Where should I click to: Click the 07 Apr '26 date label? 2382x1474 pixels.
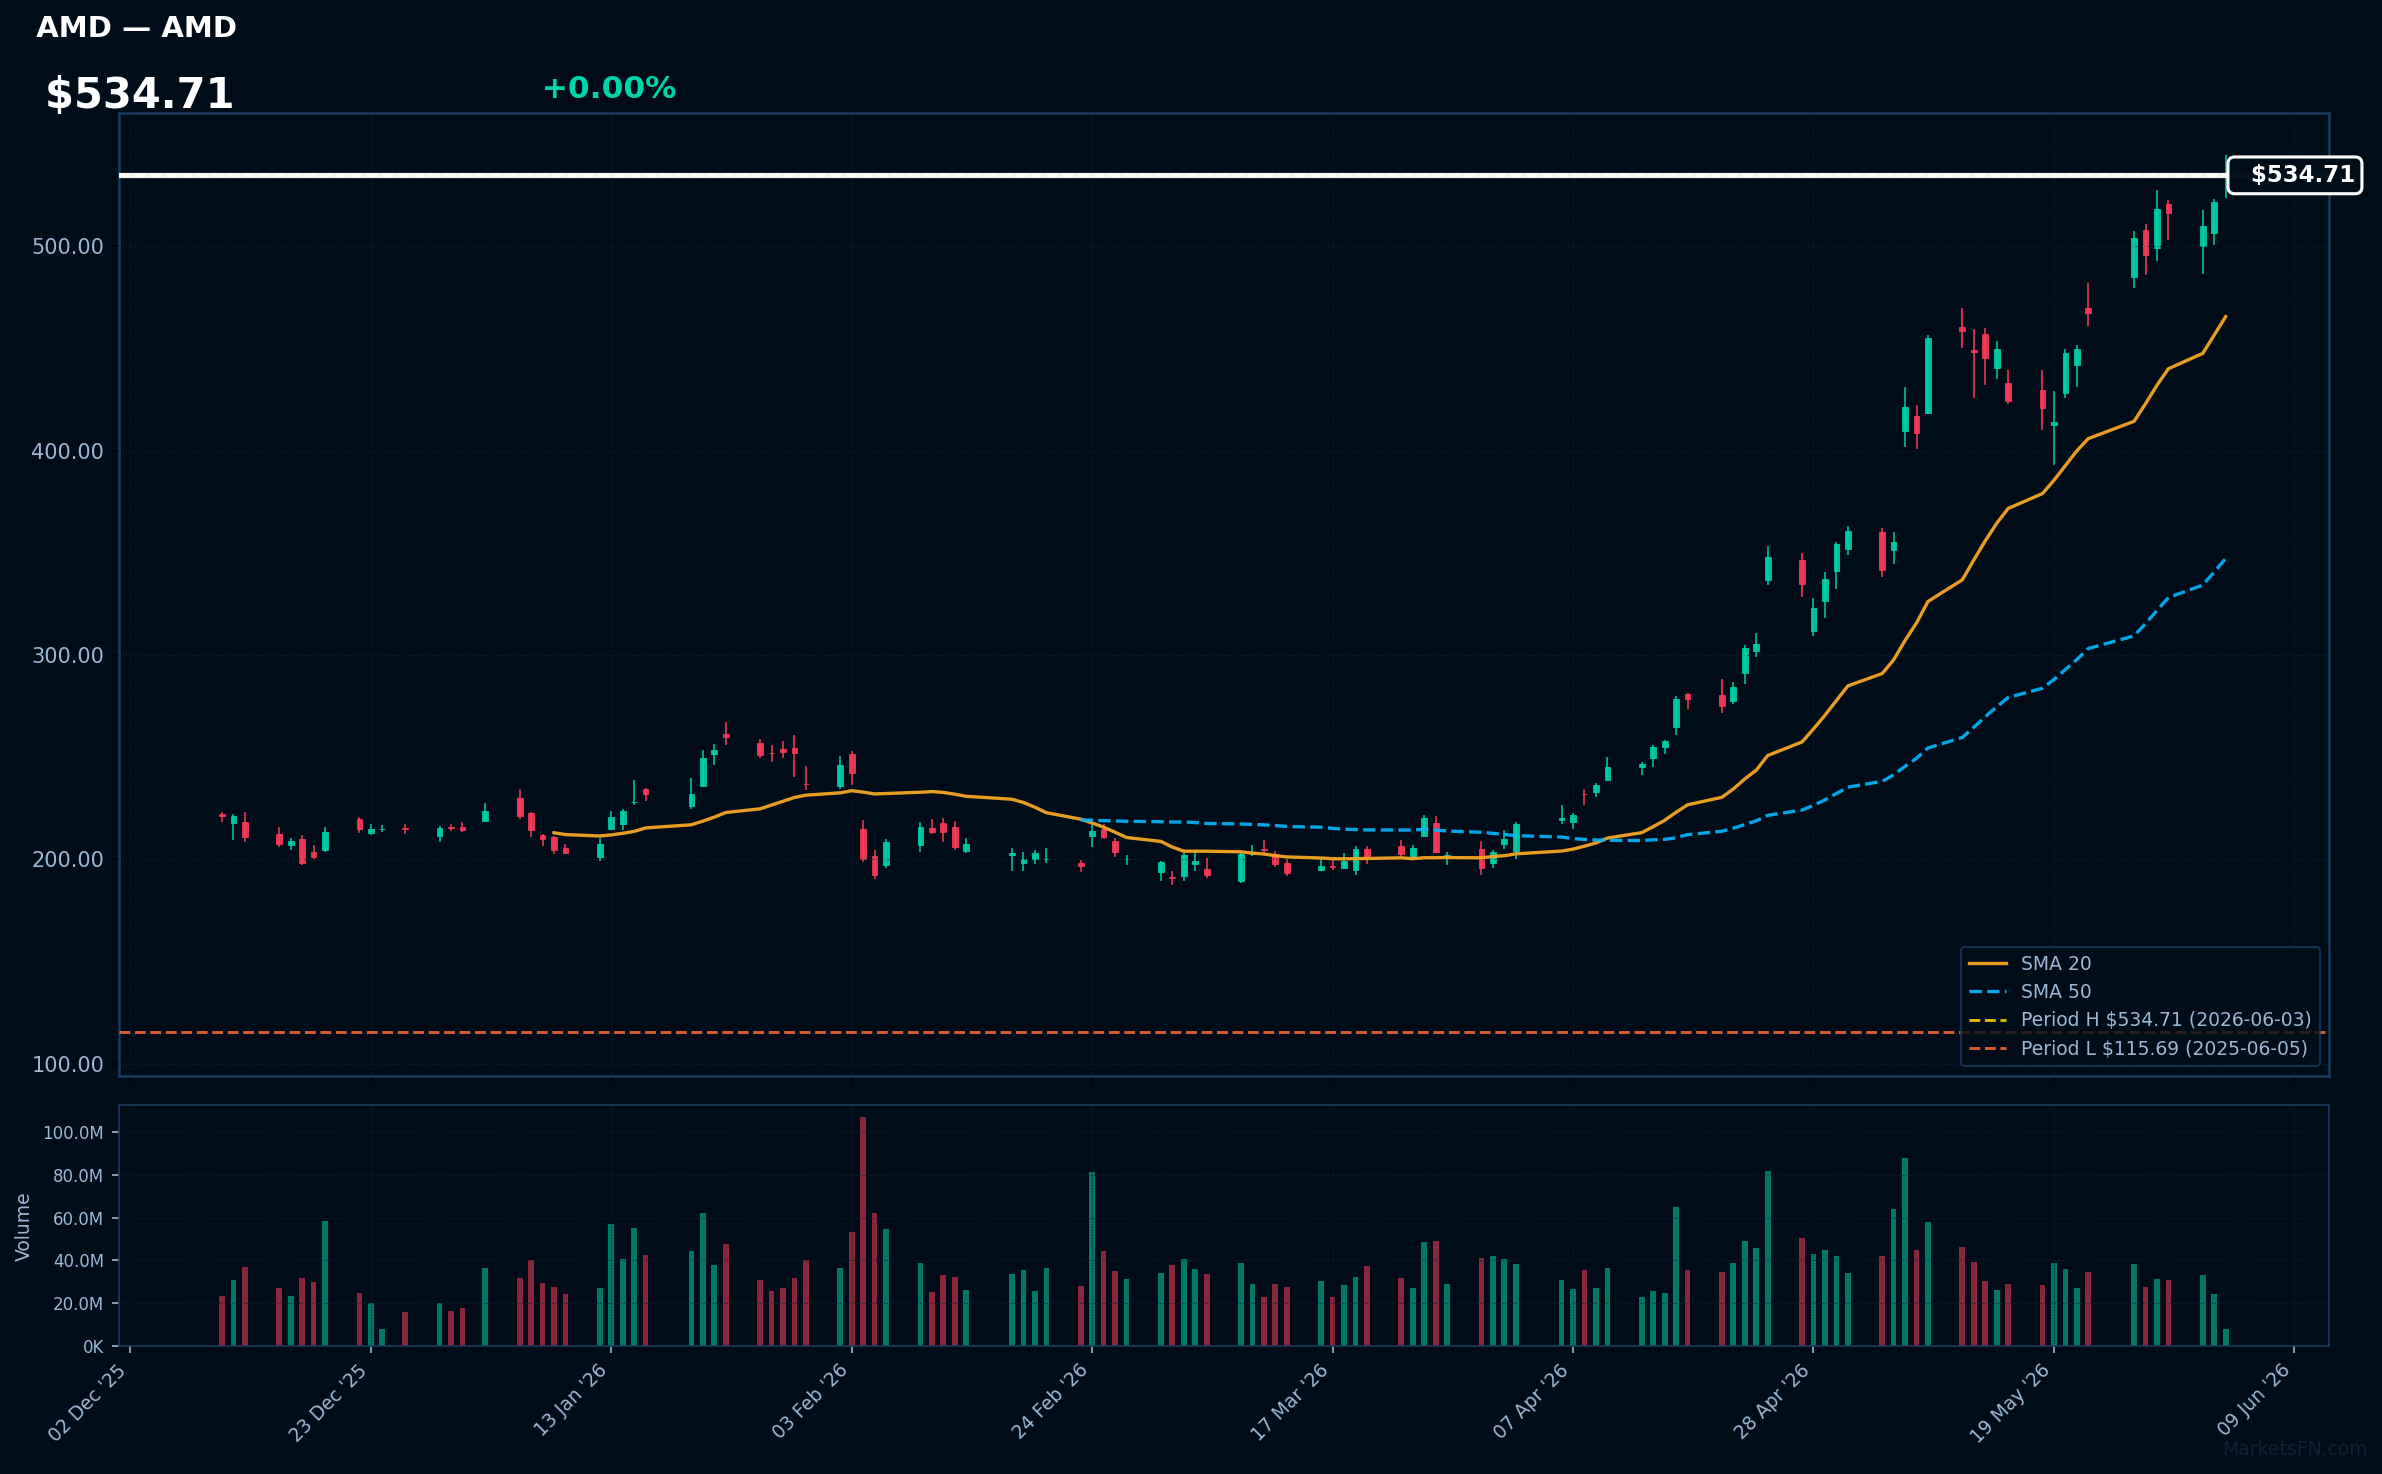1531,1402
